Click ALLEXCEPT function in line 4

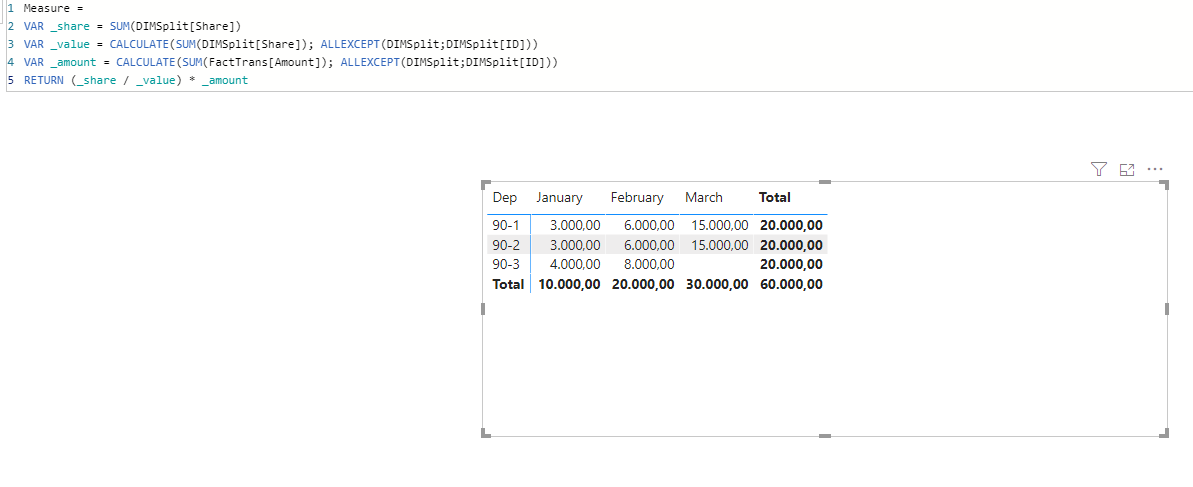[369, 62]
